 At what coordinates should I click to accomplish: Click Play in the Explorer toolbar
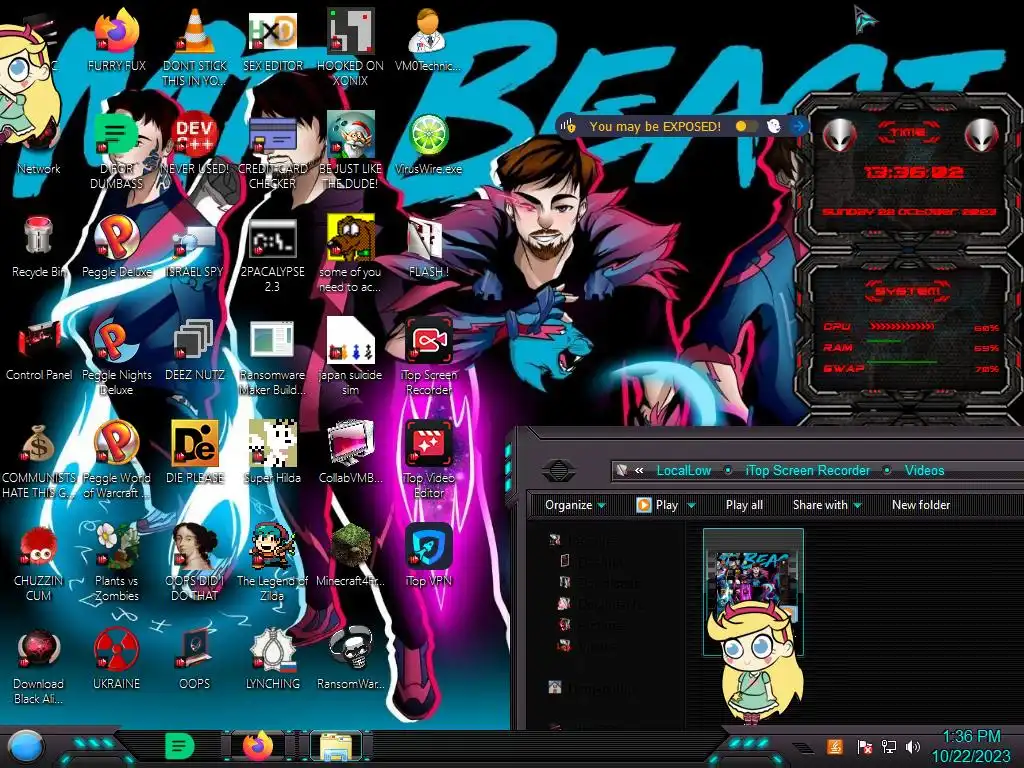[x=658, y=505]
